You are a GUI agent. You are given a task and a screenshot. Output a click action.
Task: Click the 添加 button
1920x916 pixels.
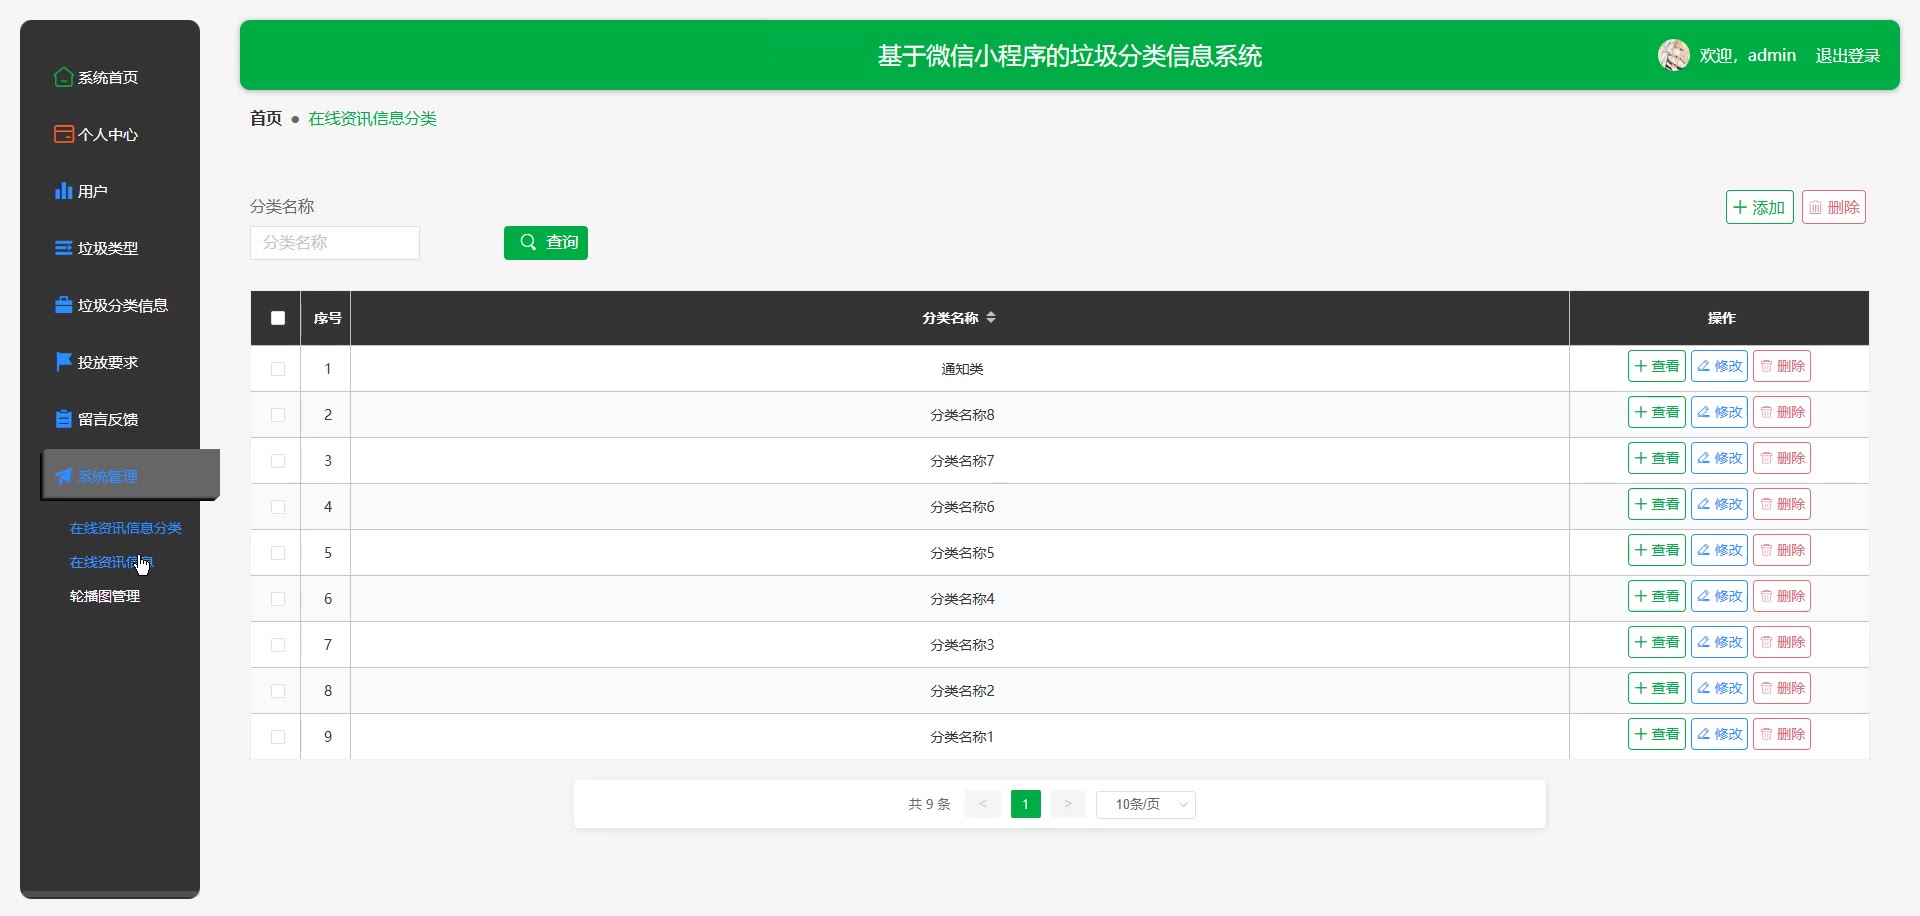[1760, 207]
